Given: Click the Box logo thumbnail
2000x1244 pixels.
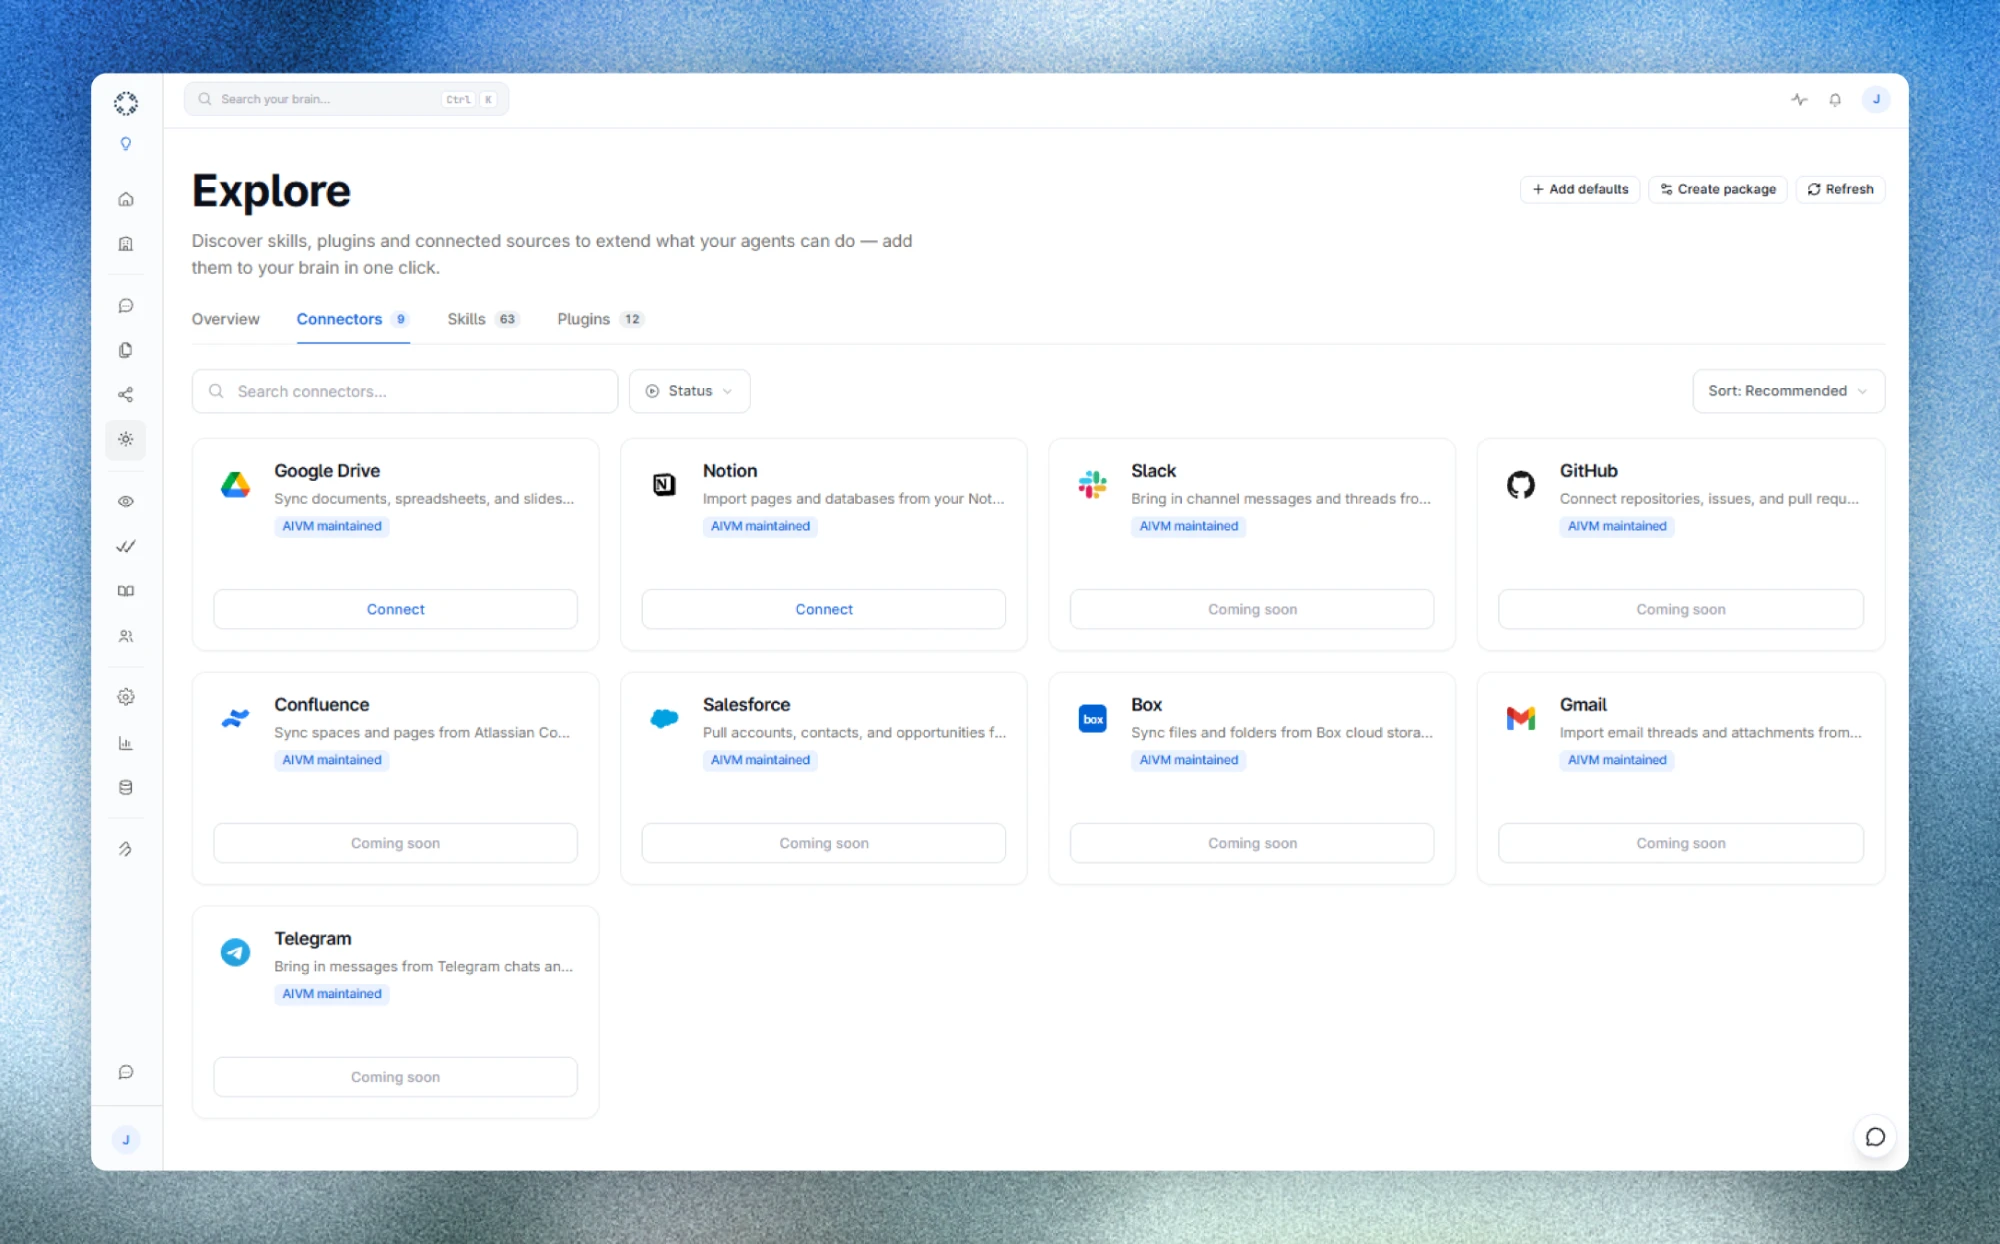Looking at the screenshot, I should pos(1092,719).
